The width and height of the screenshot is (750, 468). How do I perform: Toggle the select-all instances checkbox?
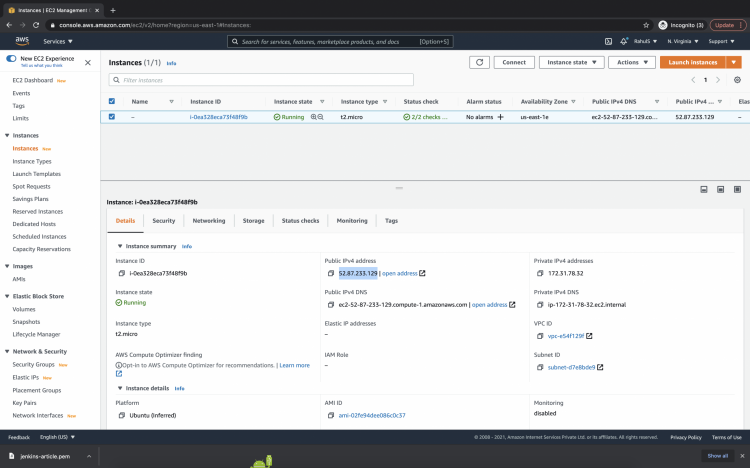click(112, 101)
